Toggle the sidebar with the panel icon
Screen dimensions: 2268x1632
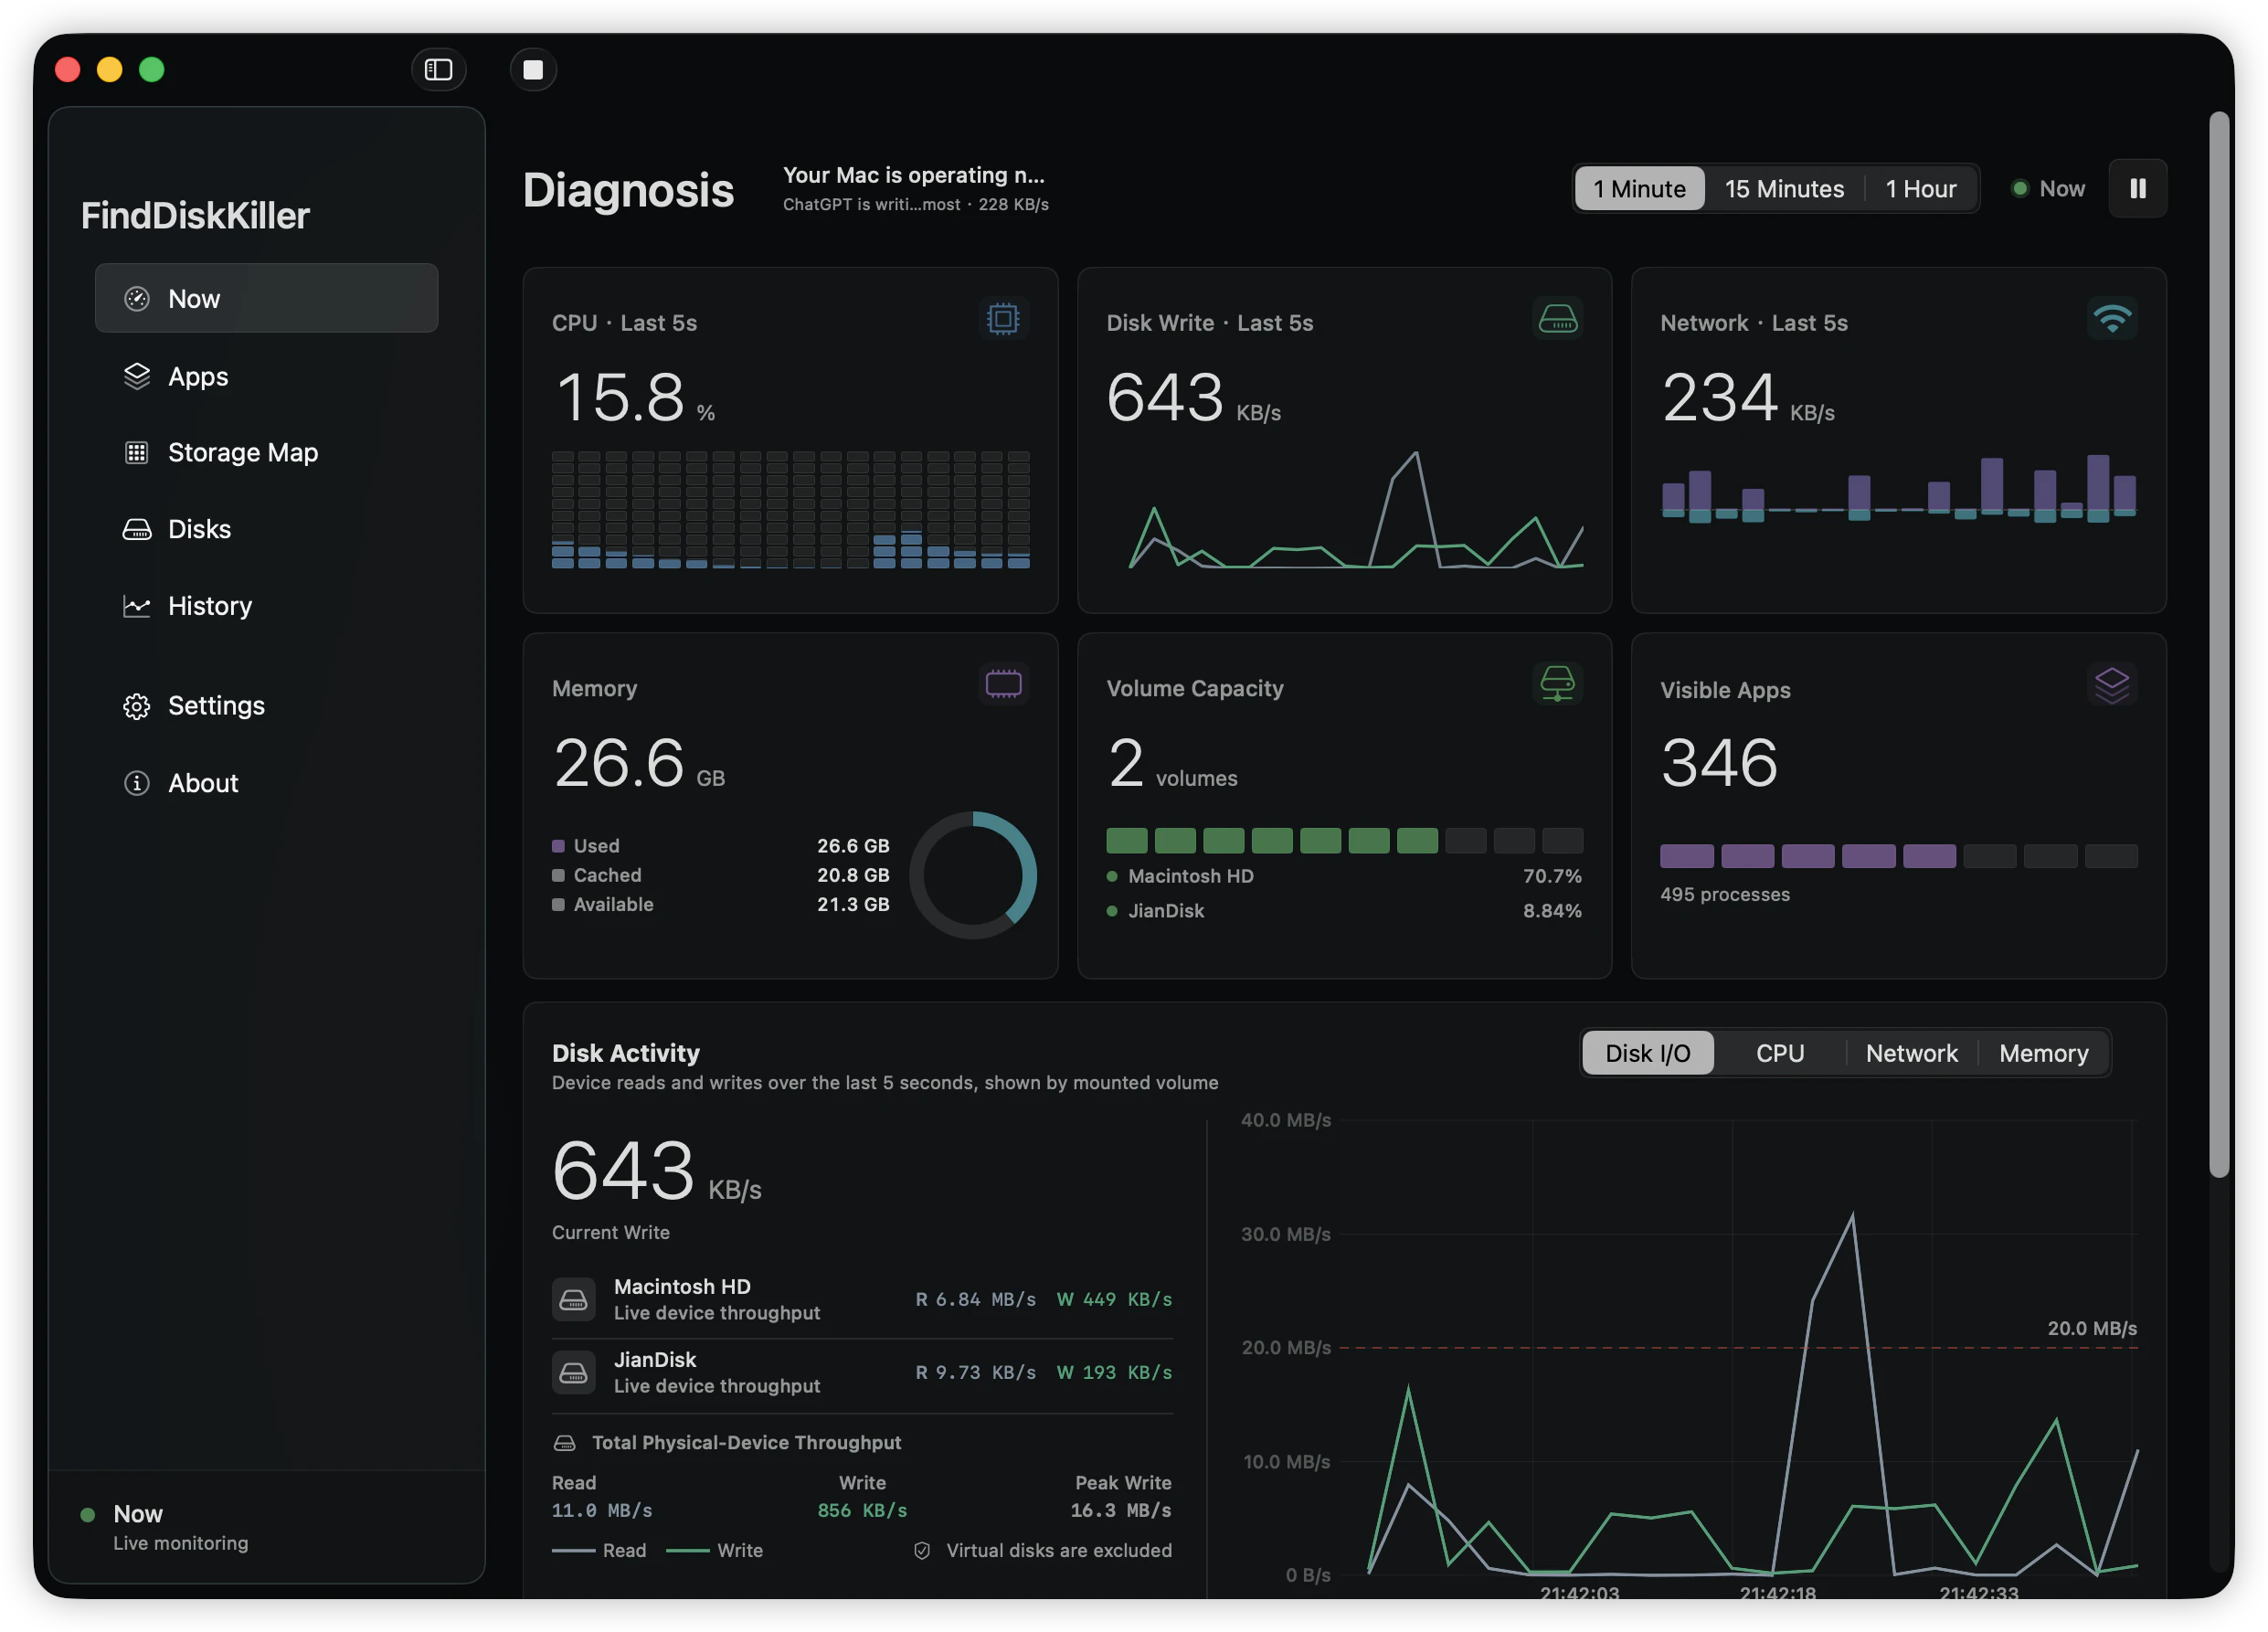(438, 70)
